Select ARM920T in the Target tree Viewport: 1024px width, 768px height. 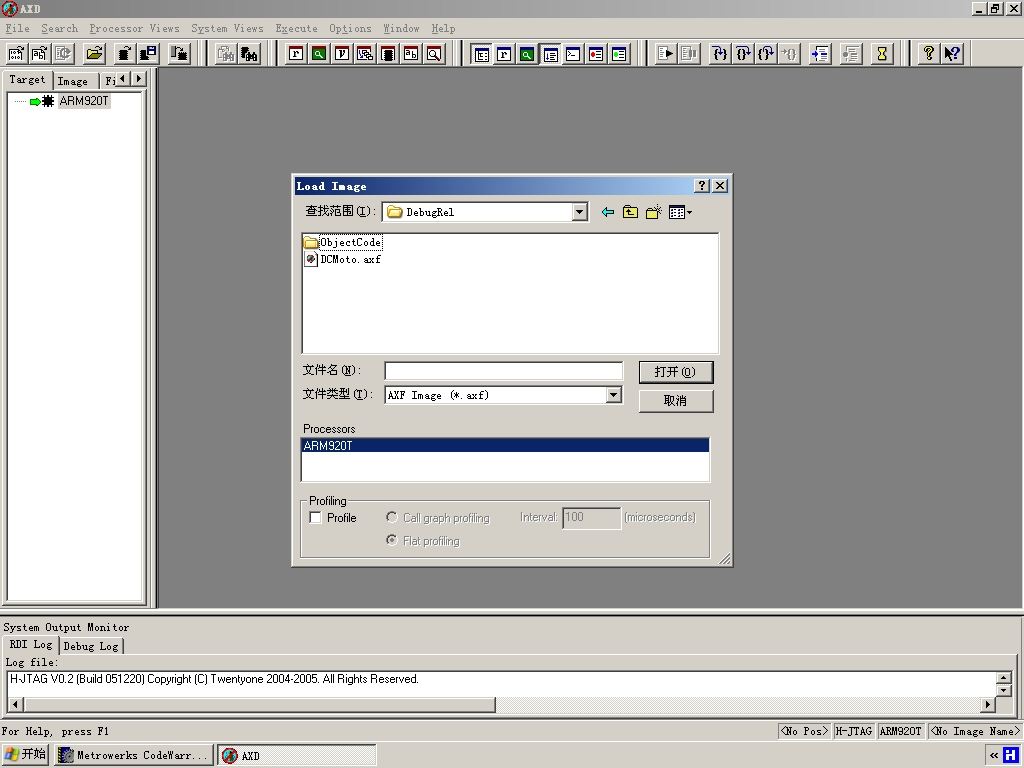84,101
